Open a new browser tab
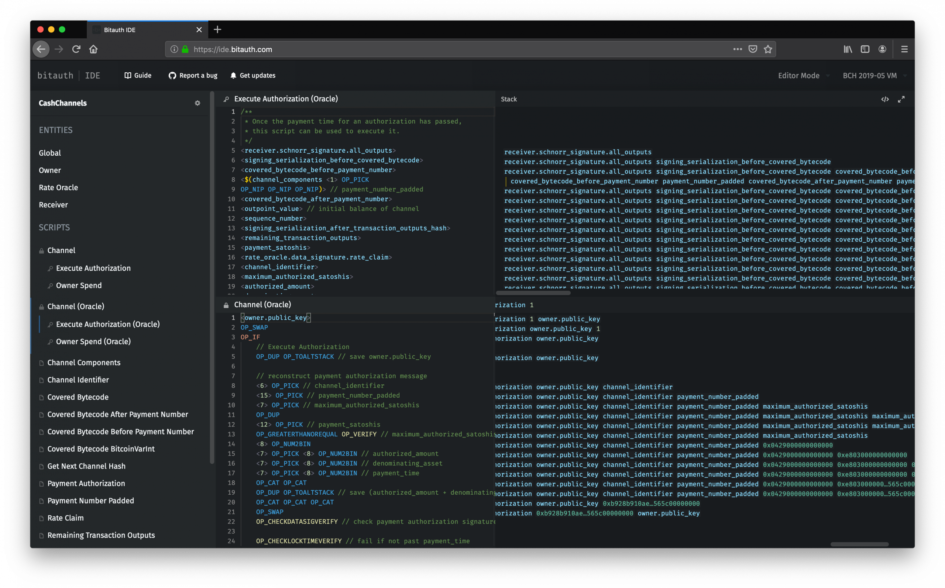Screen dimensions: 945x588 click(218, 30)
